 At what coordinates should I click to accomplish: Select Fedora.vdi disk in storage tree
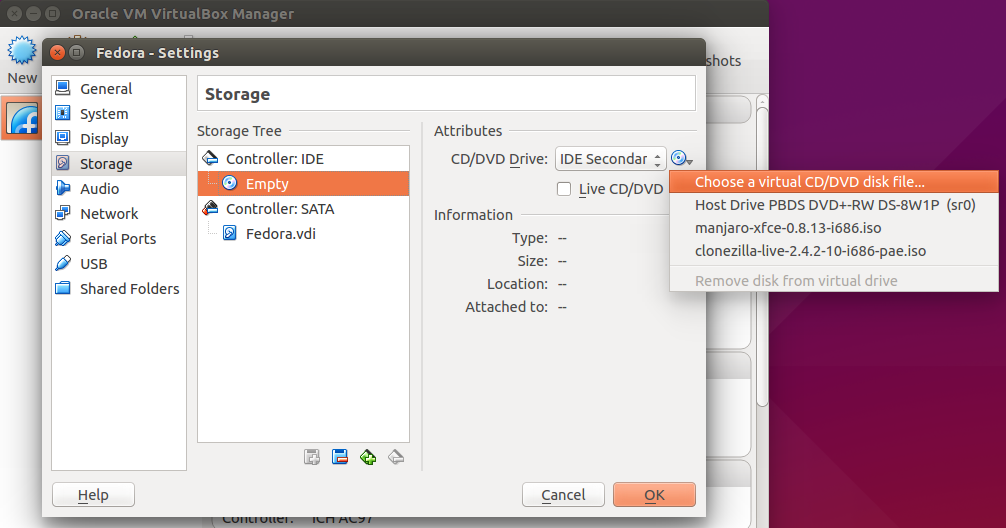click(x=303, y=234)
